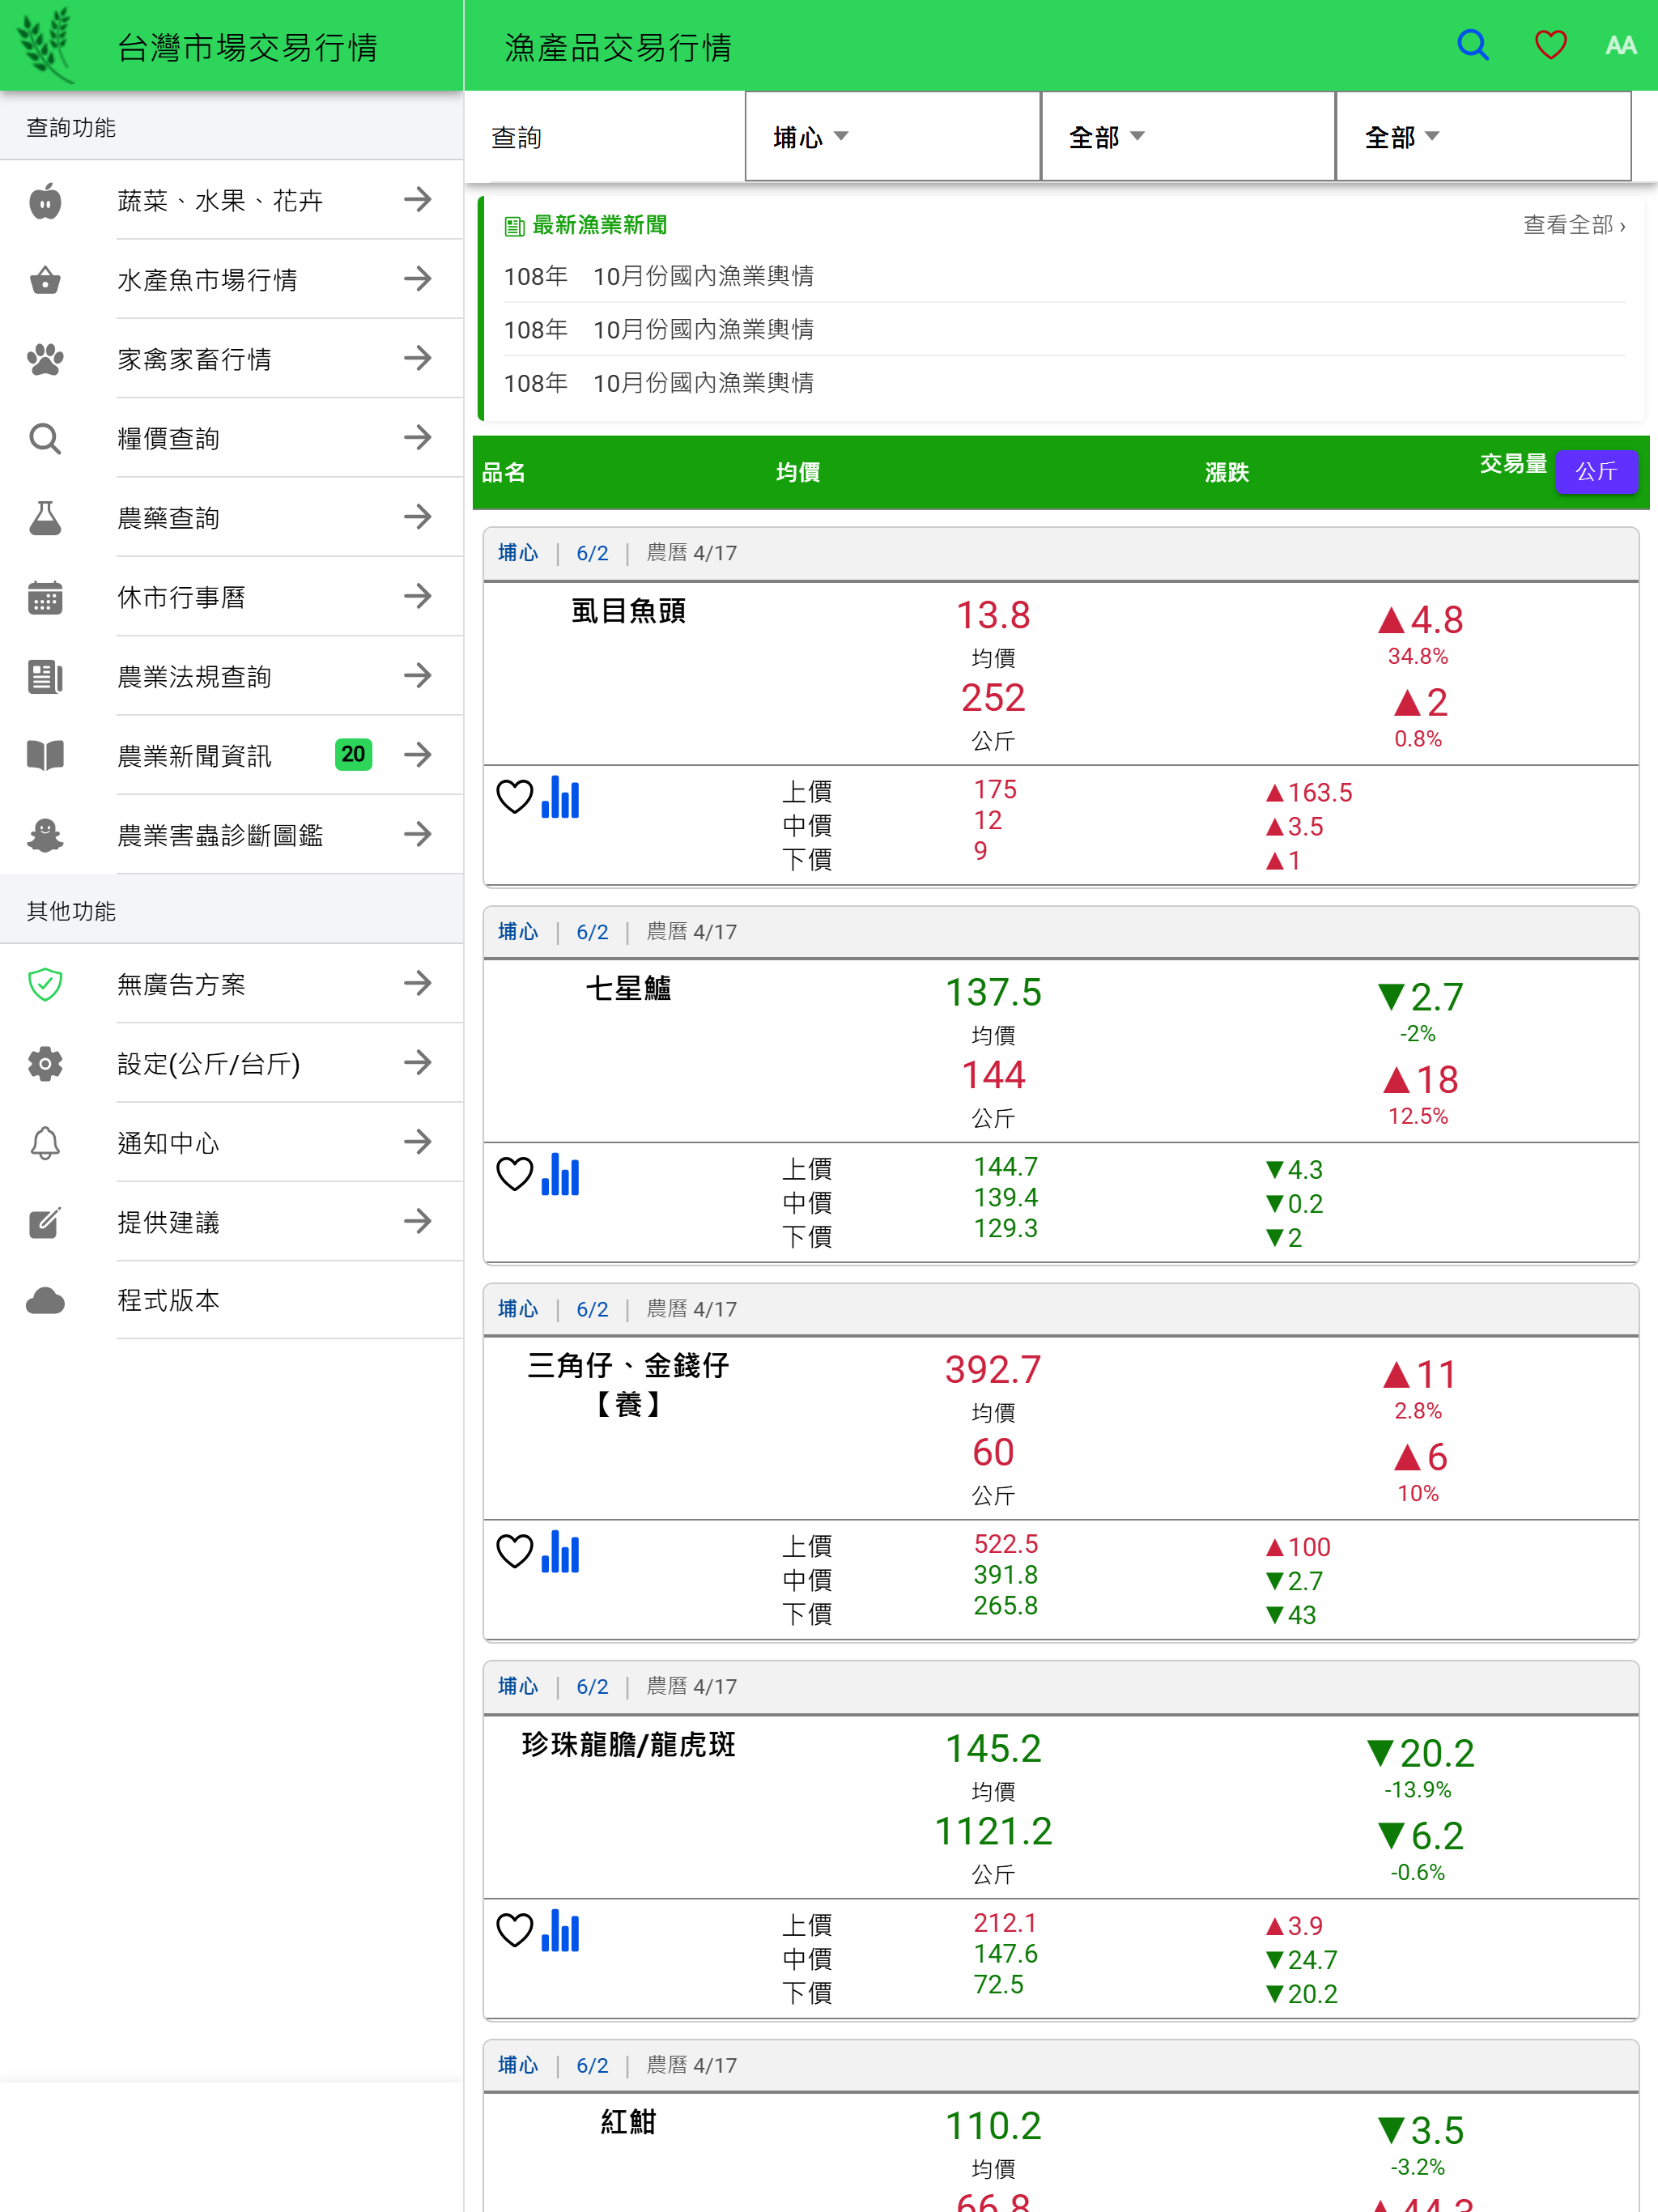Open the bar chart for 虱目魚頭
Viewport: 1658px width, 2212px height.
[x=560, y=798]
